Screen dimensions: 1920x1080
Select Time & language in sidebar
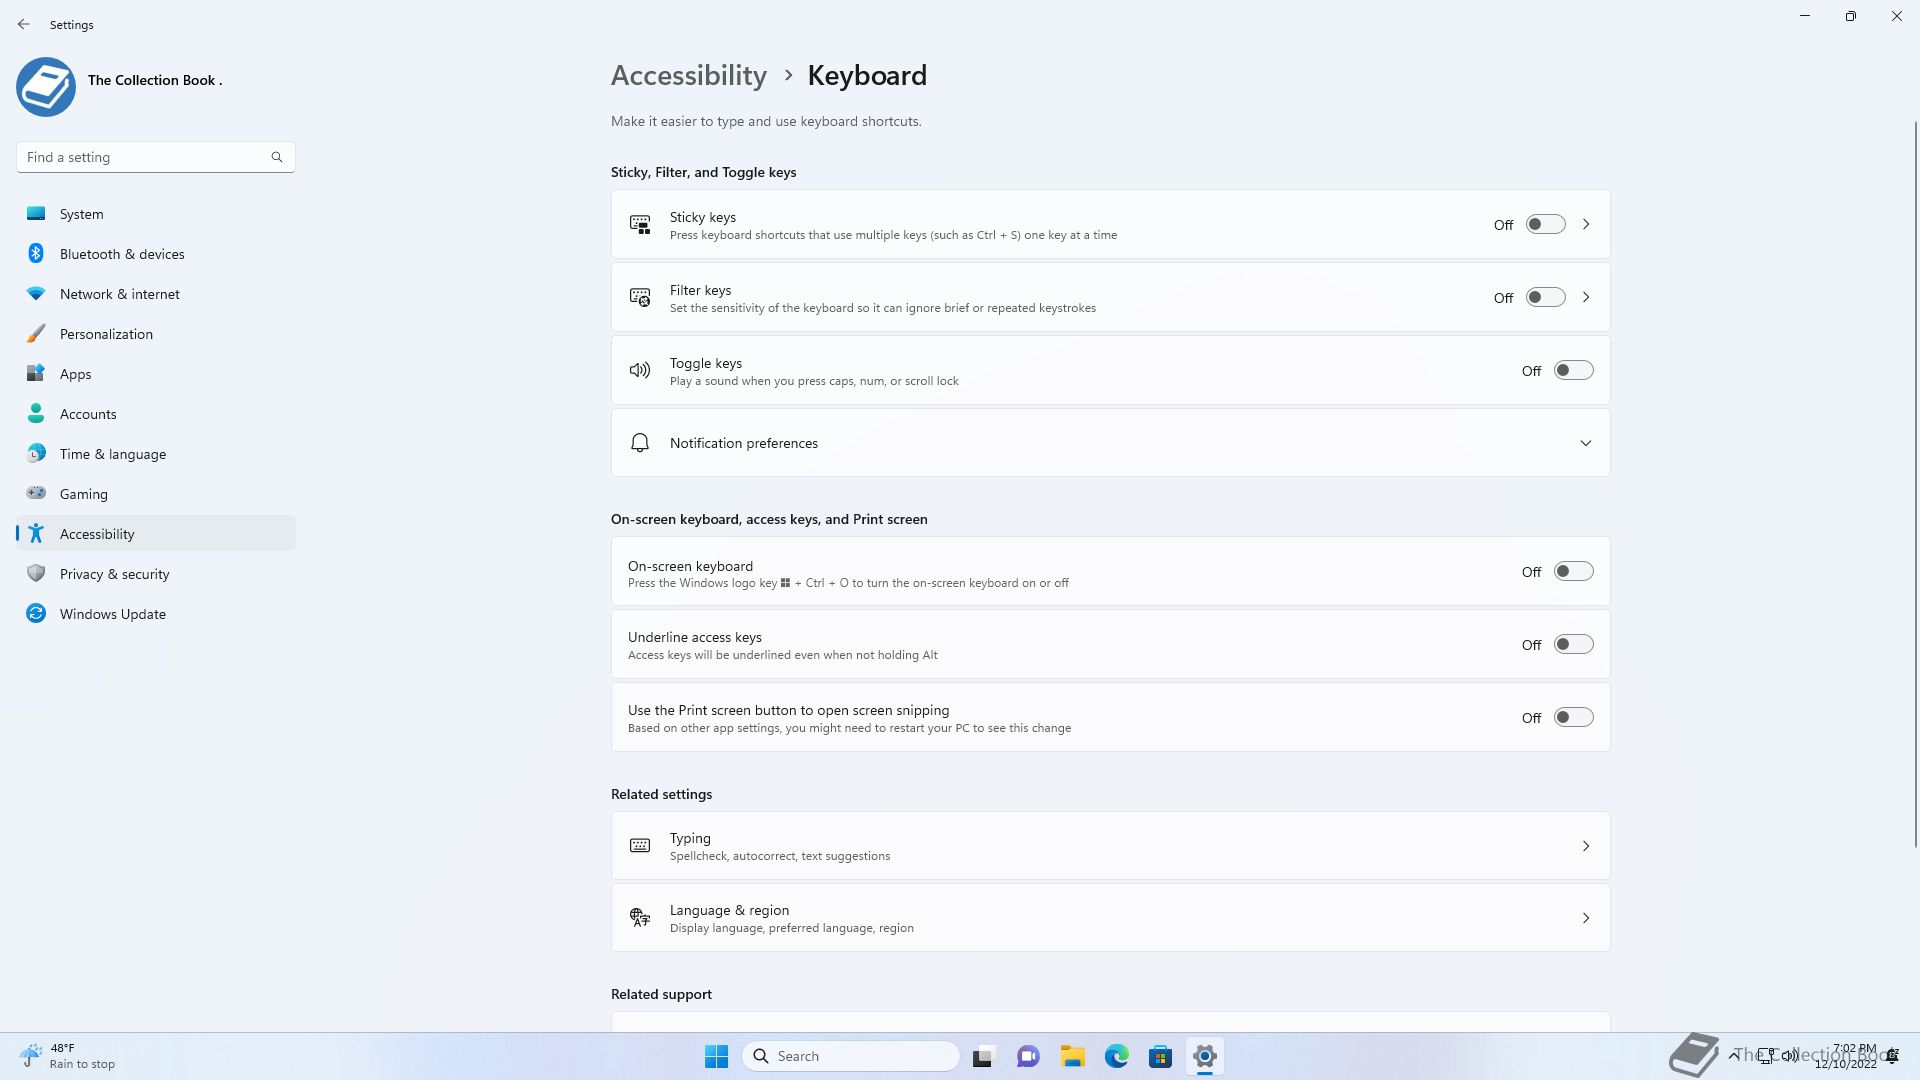click(156, 453)
